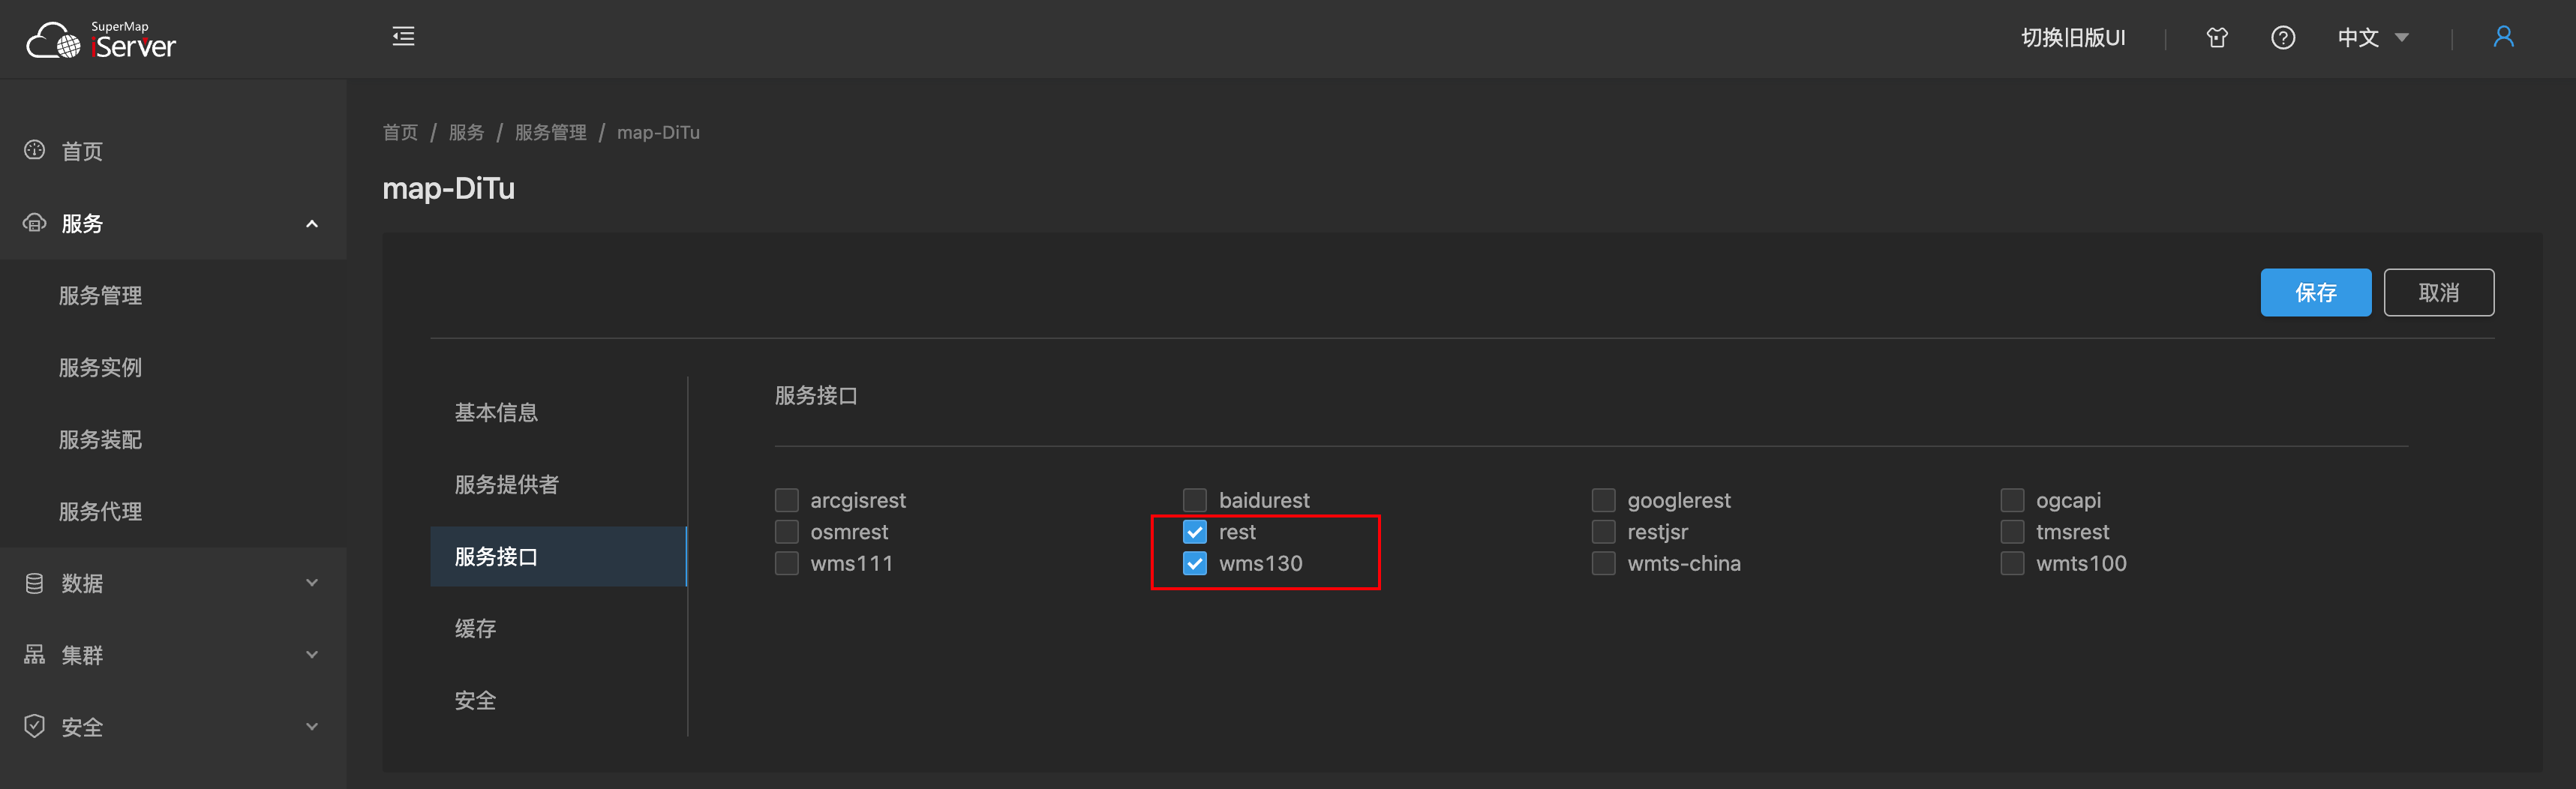Click the blue 保存 button
2576x789 pixels.
pyautogui.click(x=2314, y=292)
